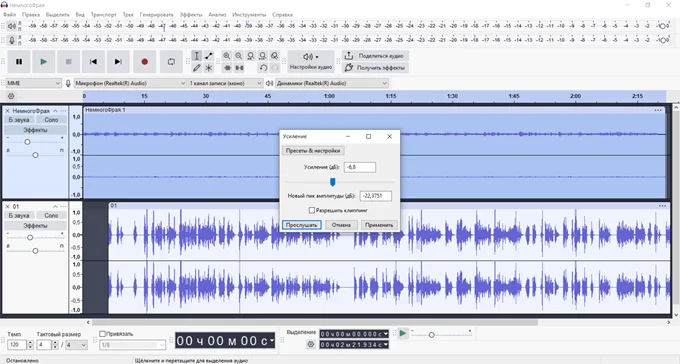This screenshot has height=364, width=680.
Task: Open the Справка menu
Action: point(282,14)
